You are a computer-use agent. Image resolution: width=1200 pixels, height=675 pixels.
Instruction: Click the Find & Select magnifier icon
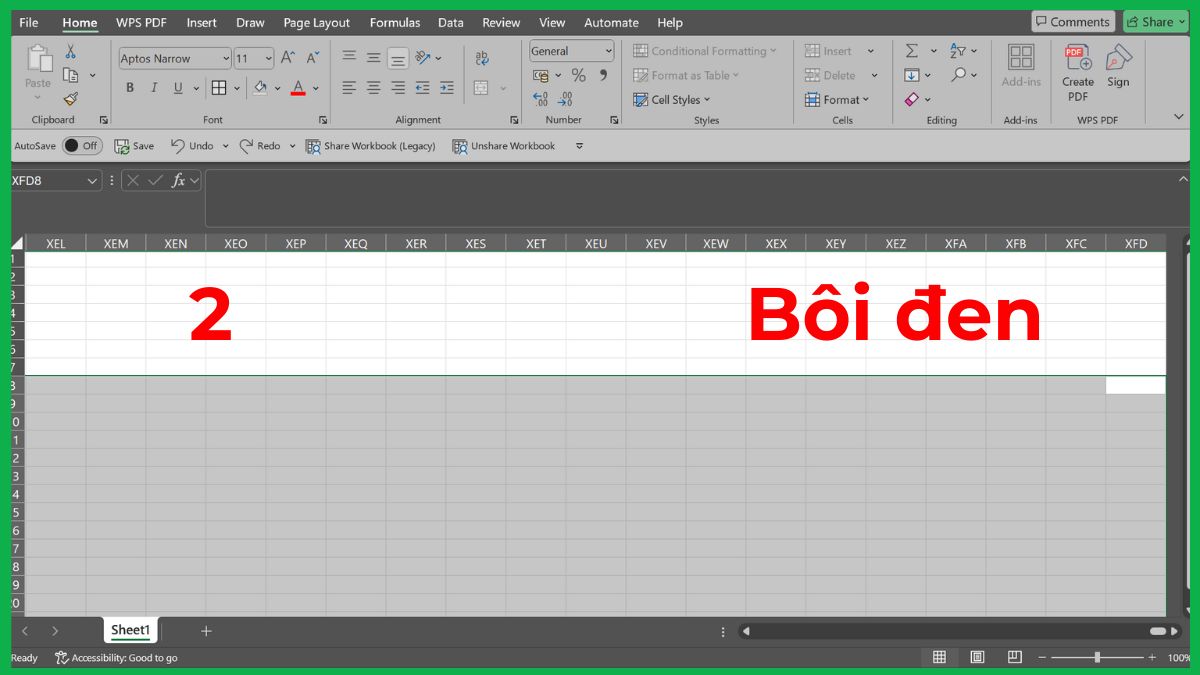click(x=959, y=74)
